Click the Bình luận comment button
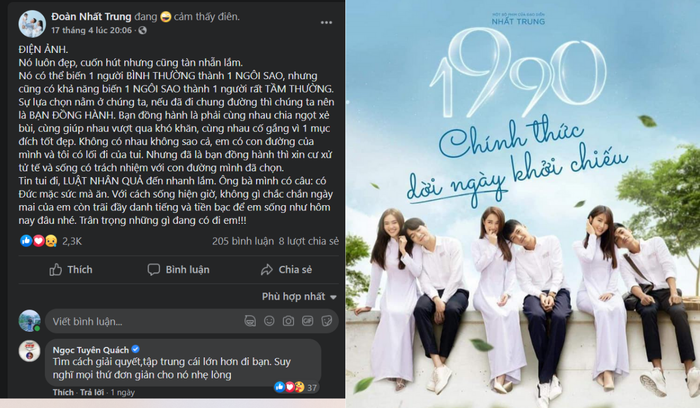The width and height of the screenshot is (700, 408). coord(179,270)
